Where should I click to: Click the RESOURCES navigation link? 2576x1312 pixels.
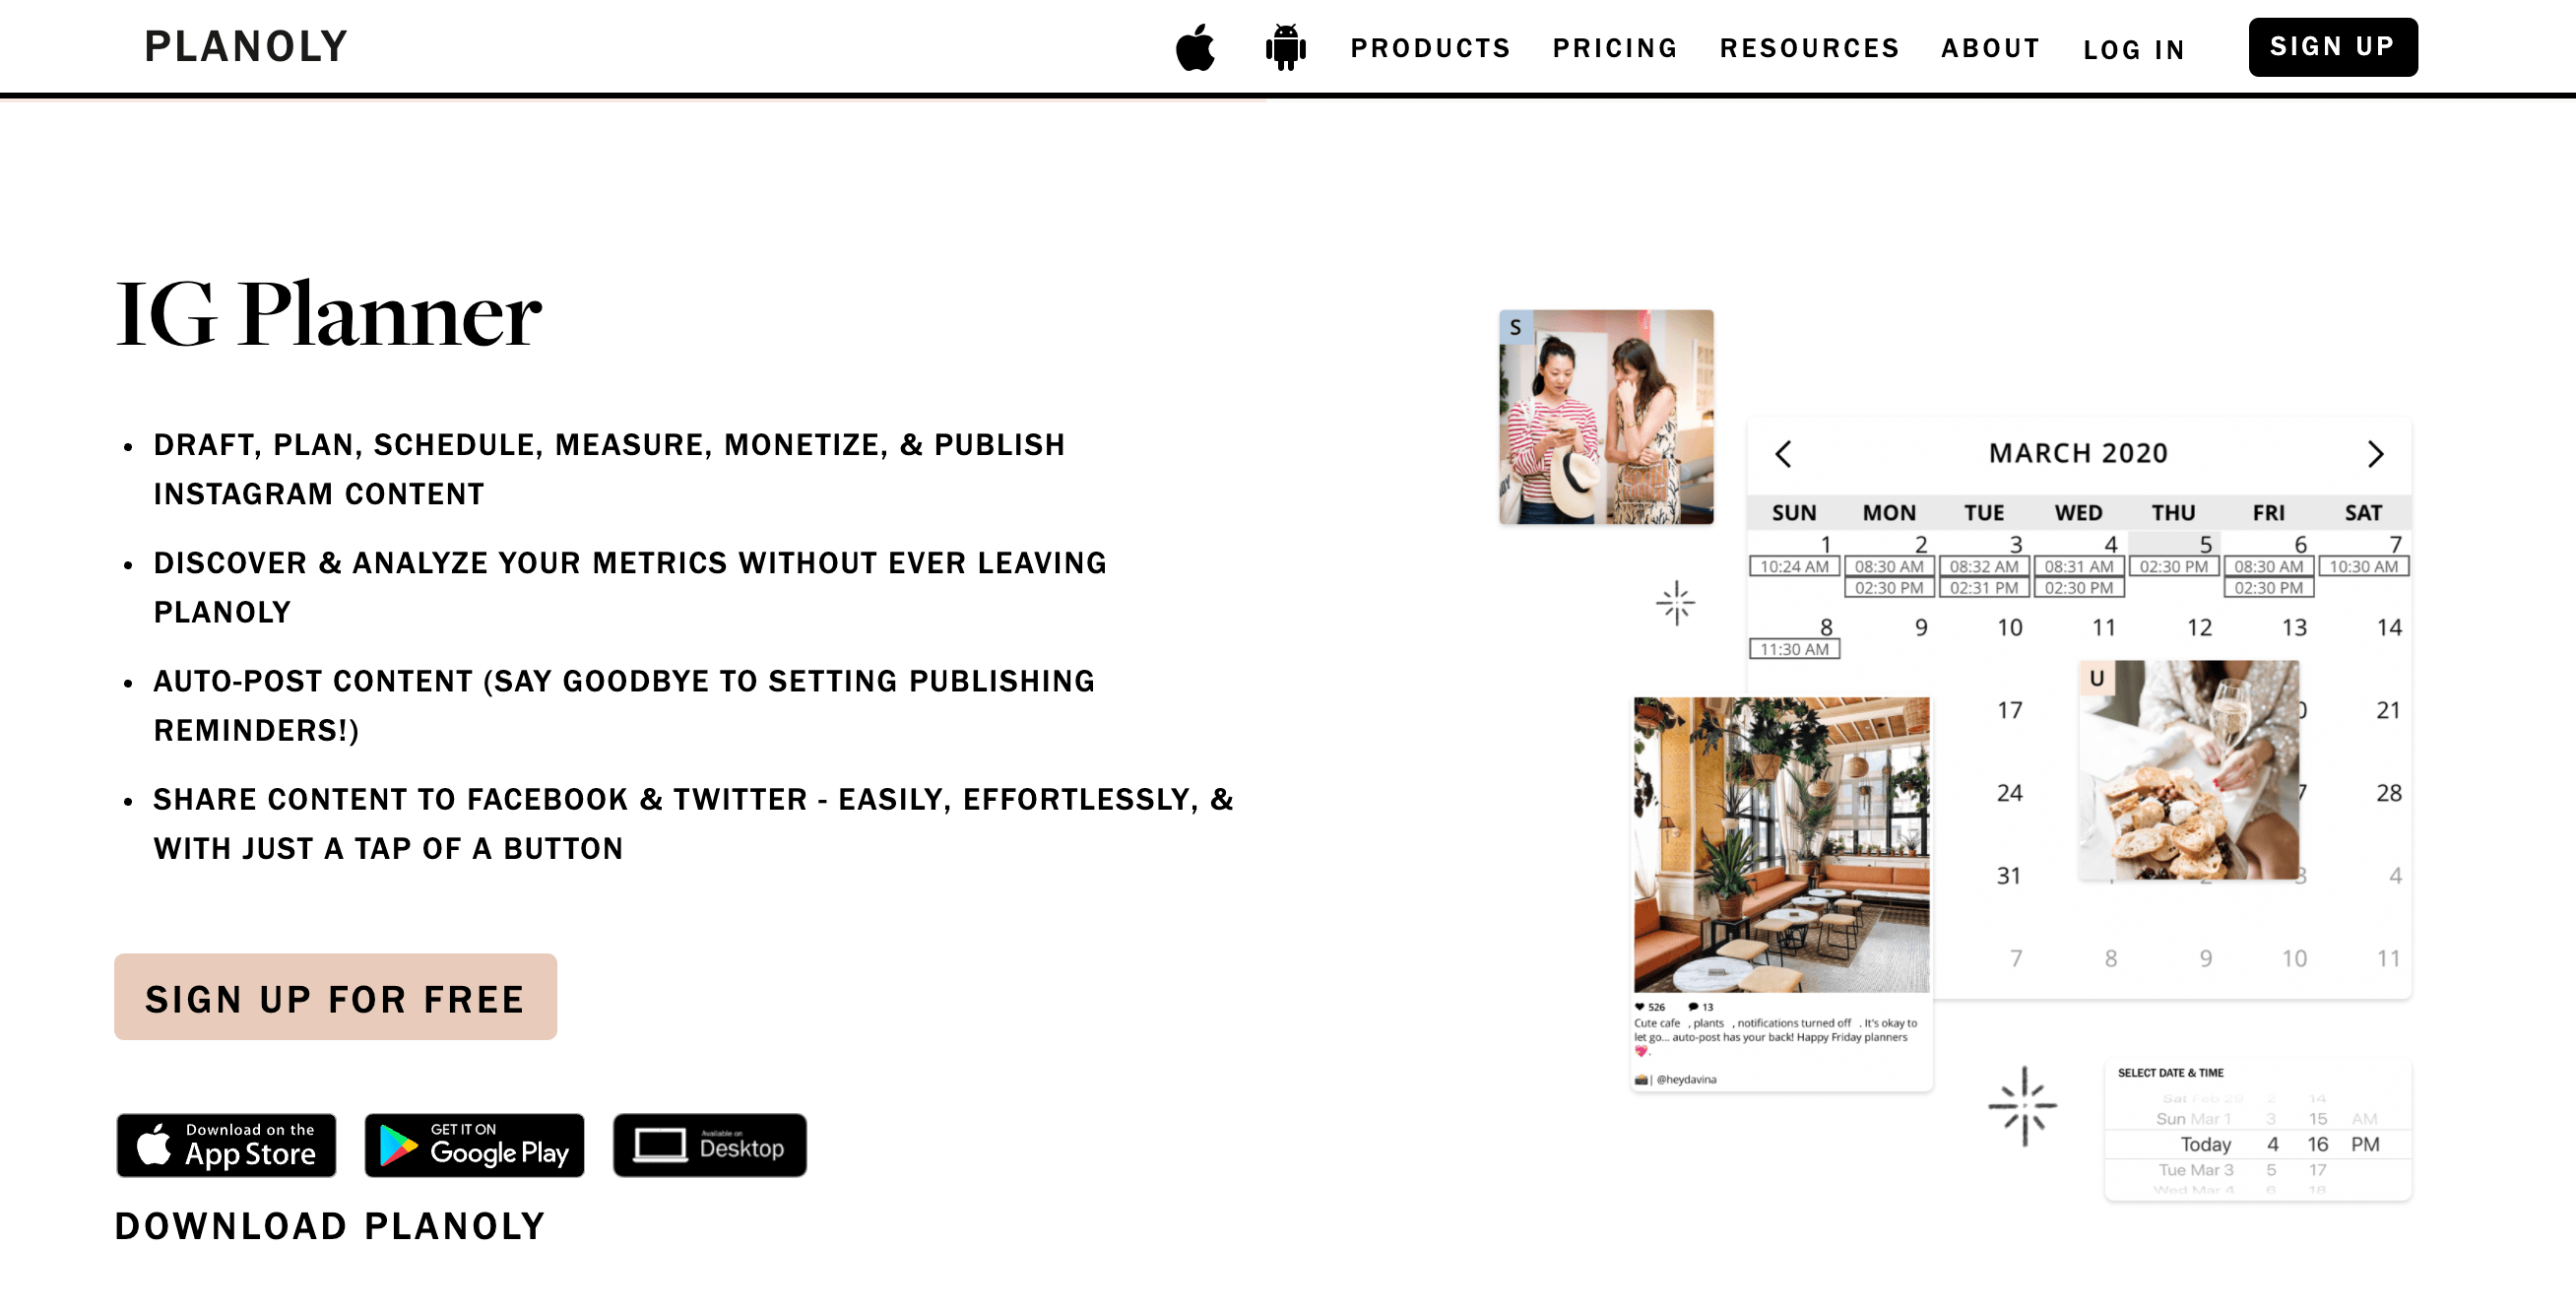(1810, 47)
